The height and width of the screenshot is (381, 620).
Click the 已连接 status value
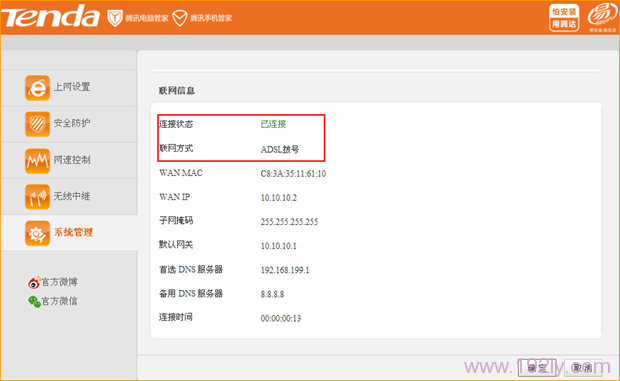pos(273,124)
